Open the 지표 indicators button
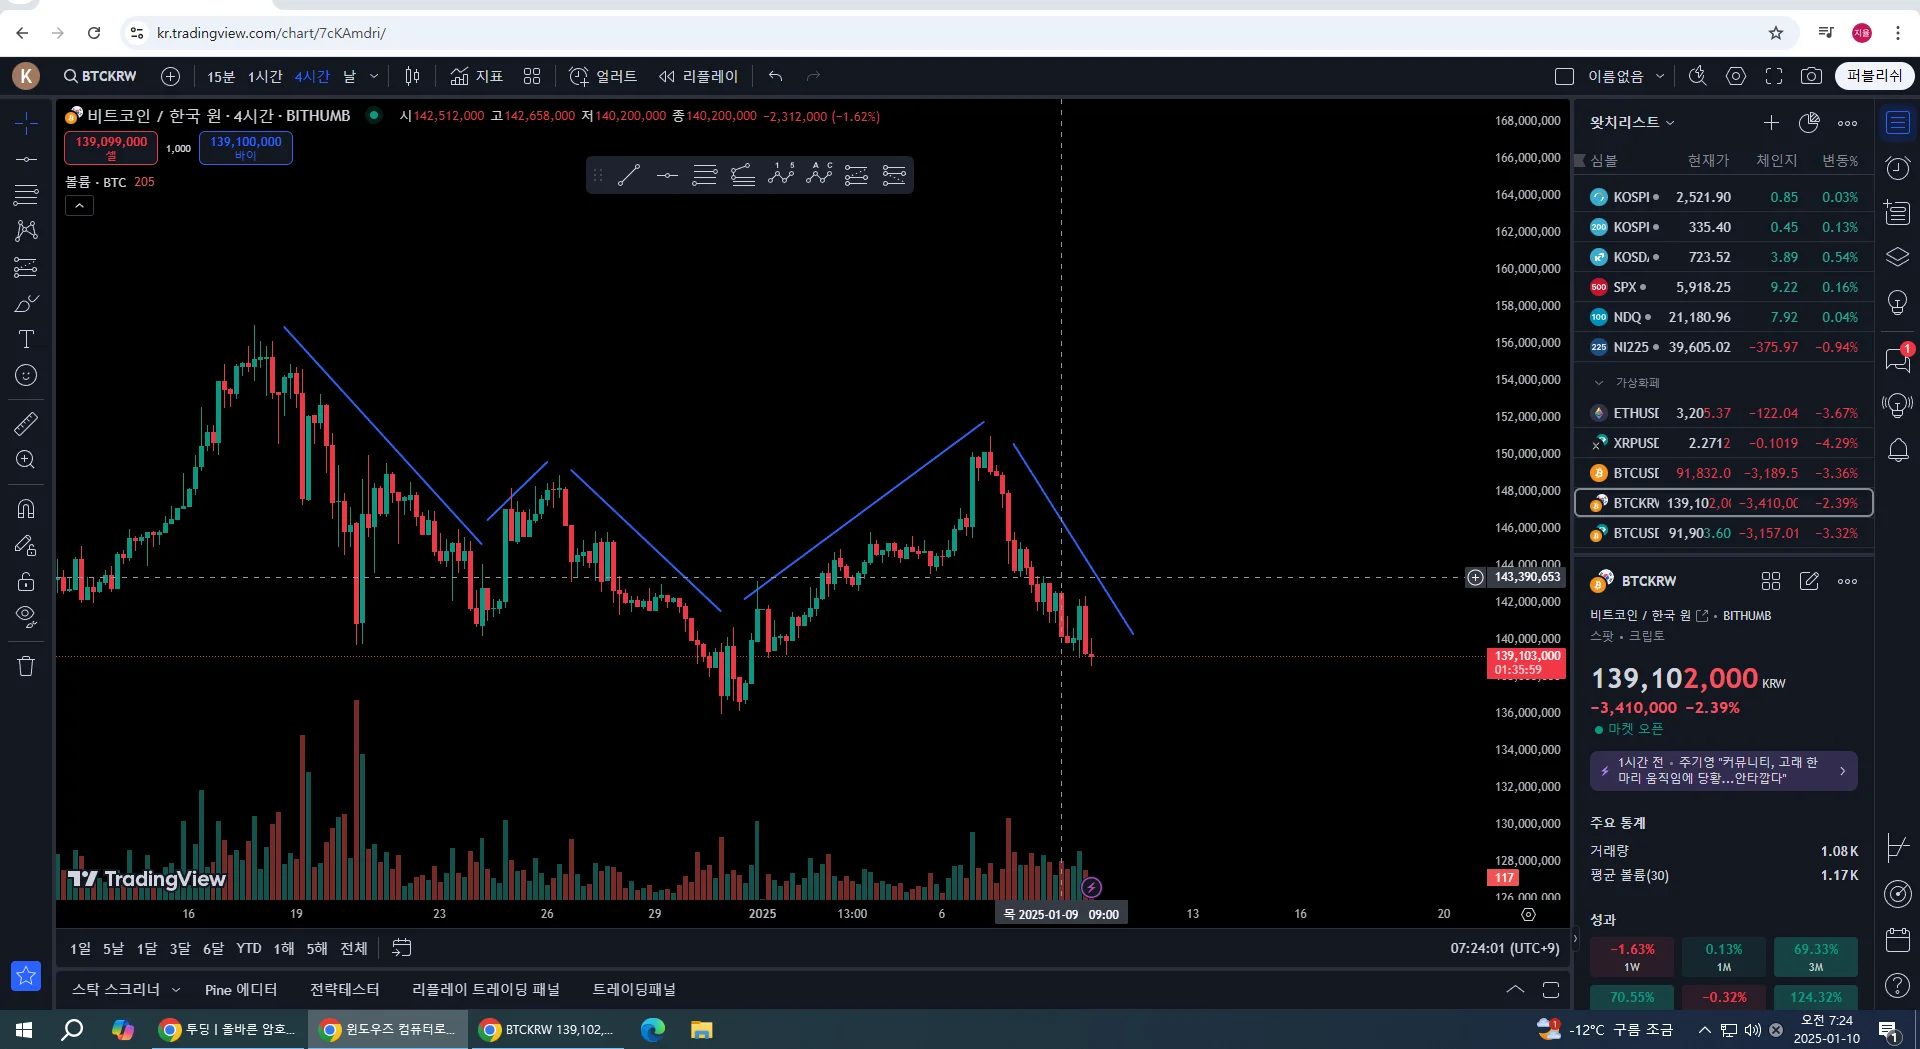This screenshot has width=1920, height=1049. (477, 76)
